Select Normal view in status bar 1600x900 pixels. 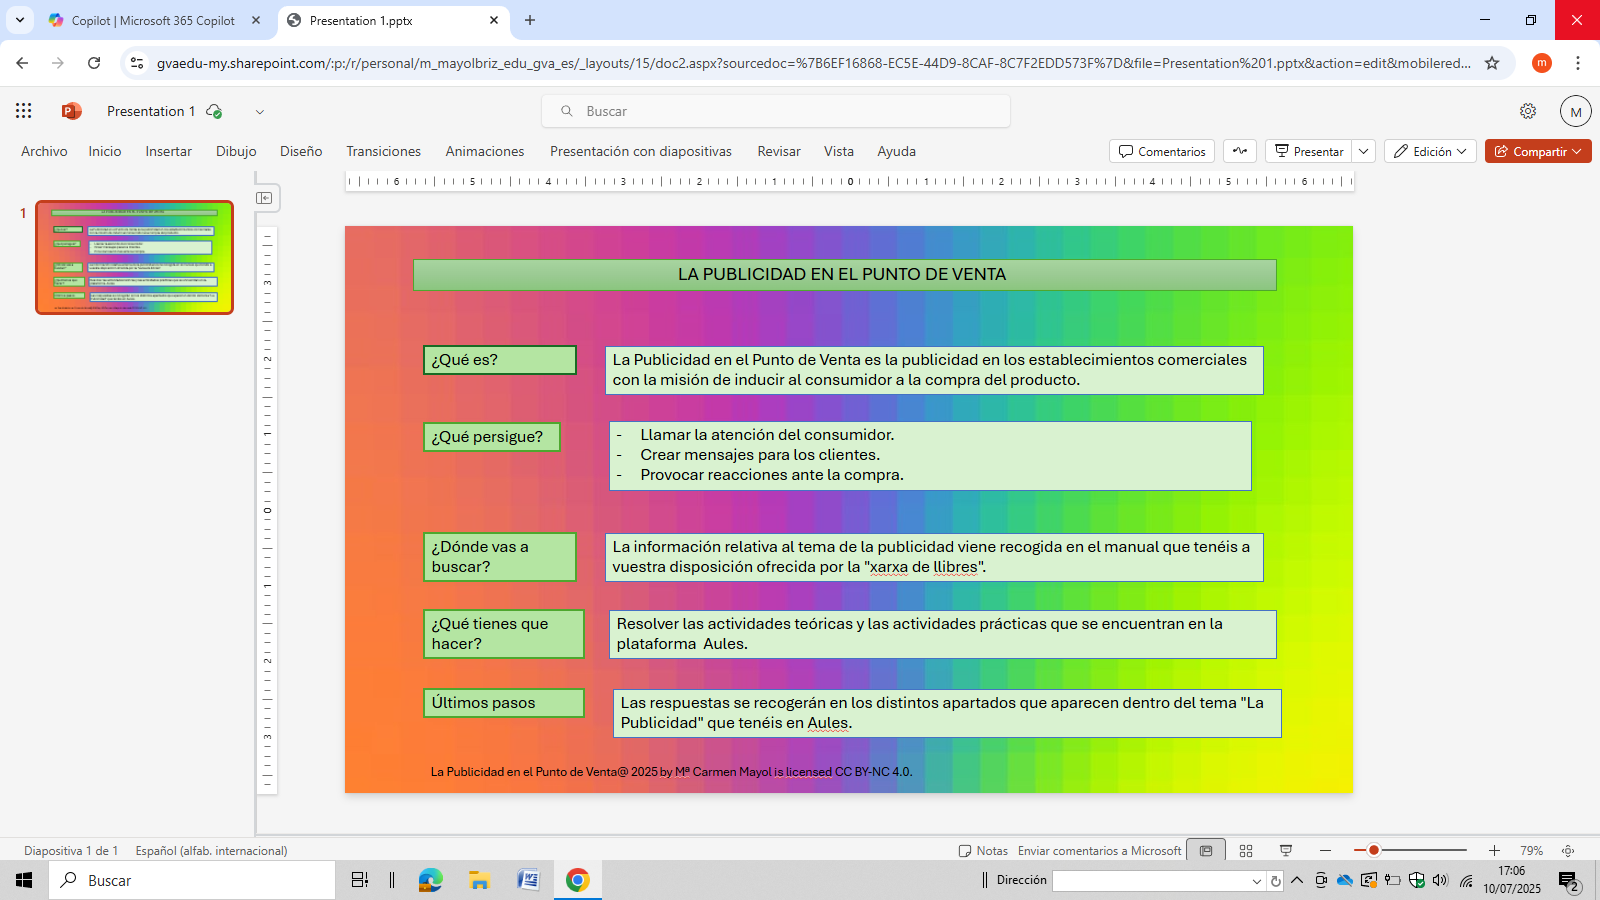coord(1206,851)
